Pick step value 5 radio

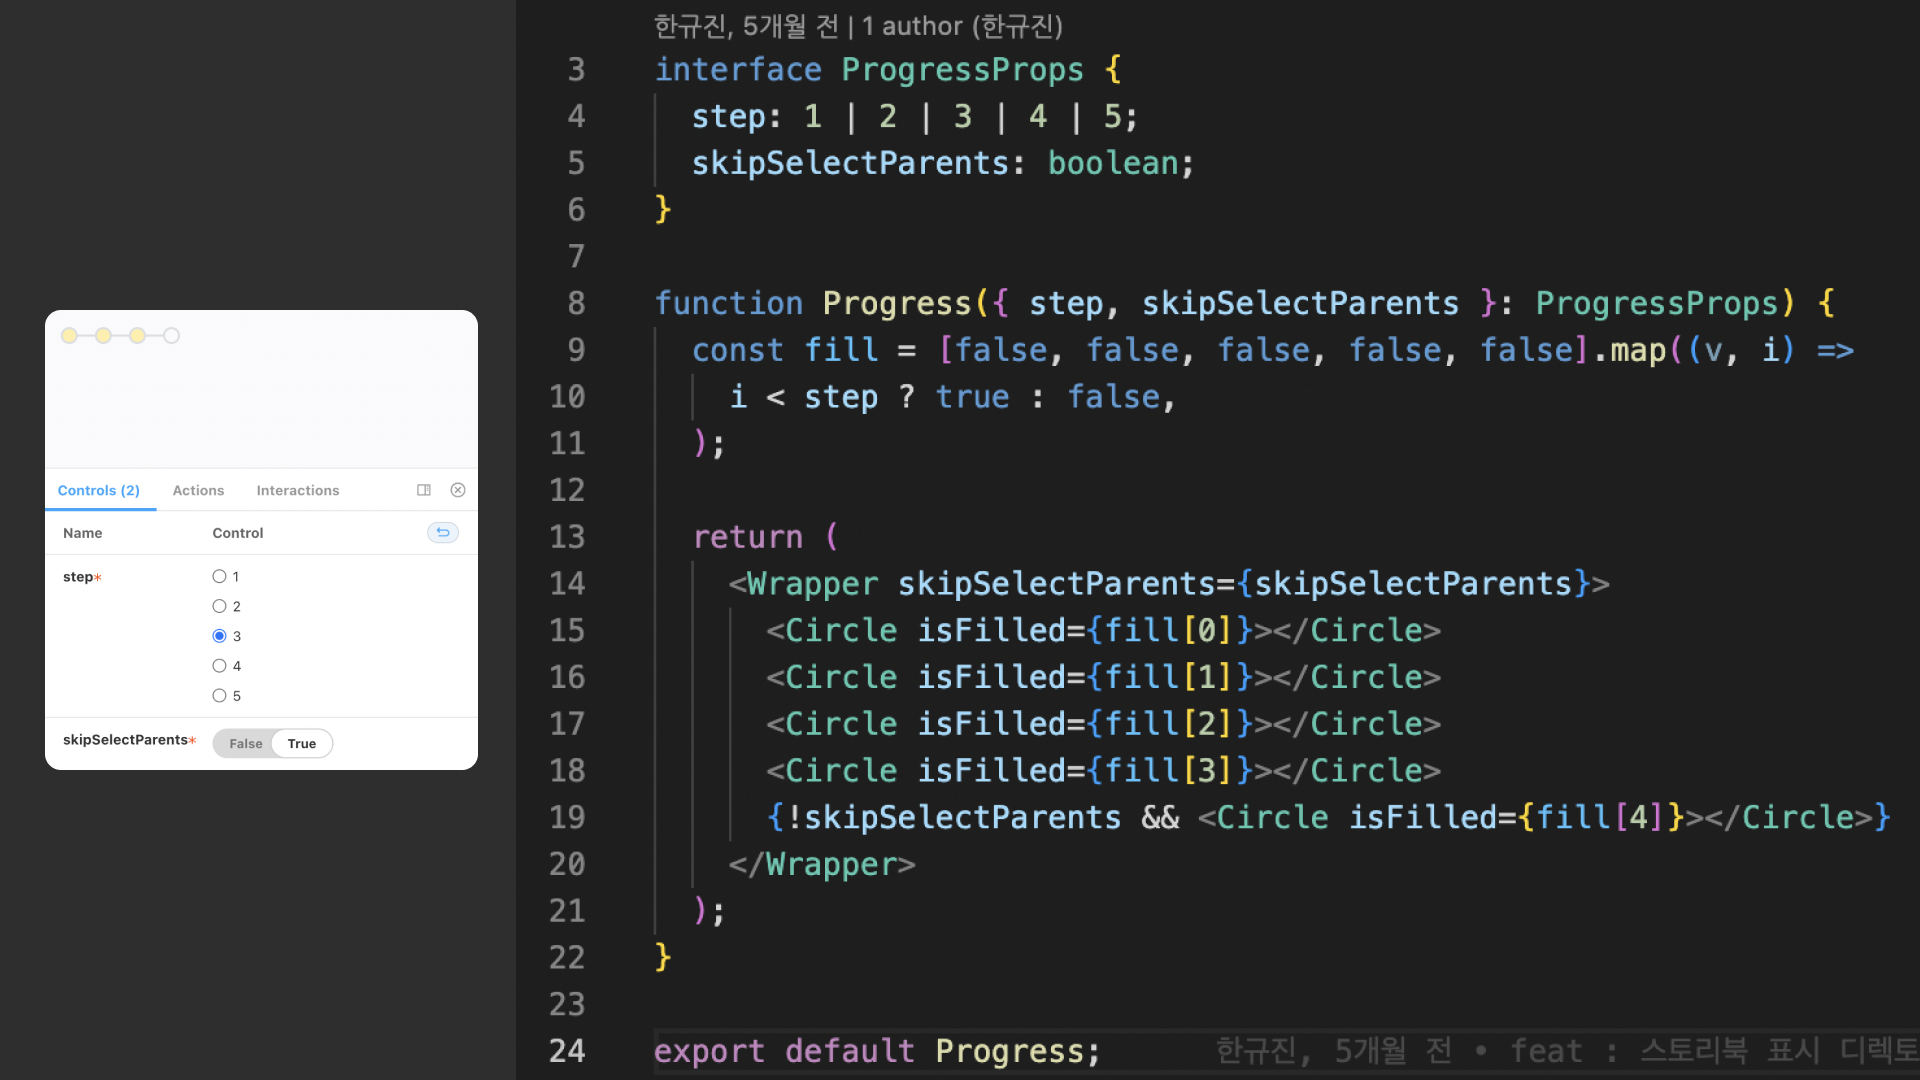[x=219, y=696]
